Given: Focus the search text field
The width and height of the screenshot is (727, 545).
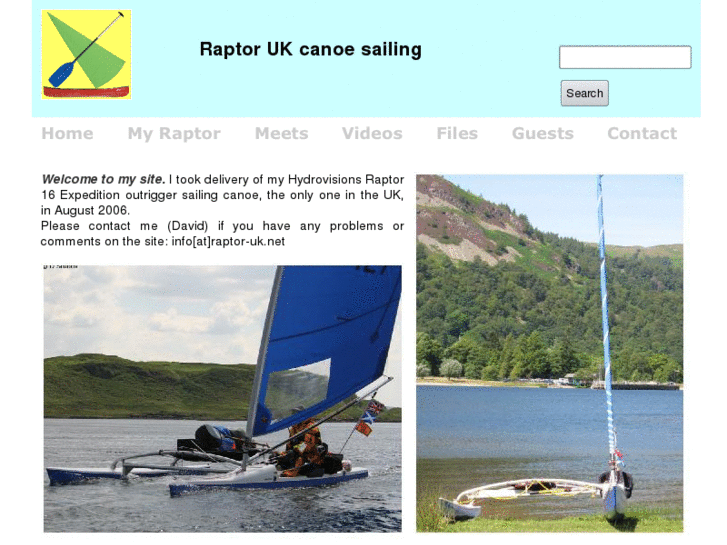Looking at the screenshot, I should click(625, 57).
